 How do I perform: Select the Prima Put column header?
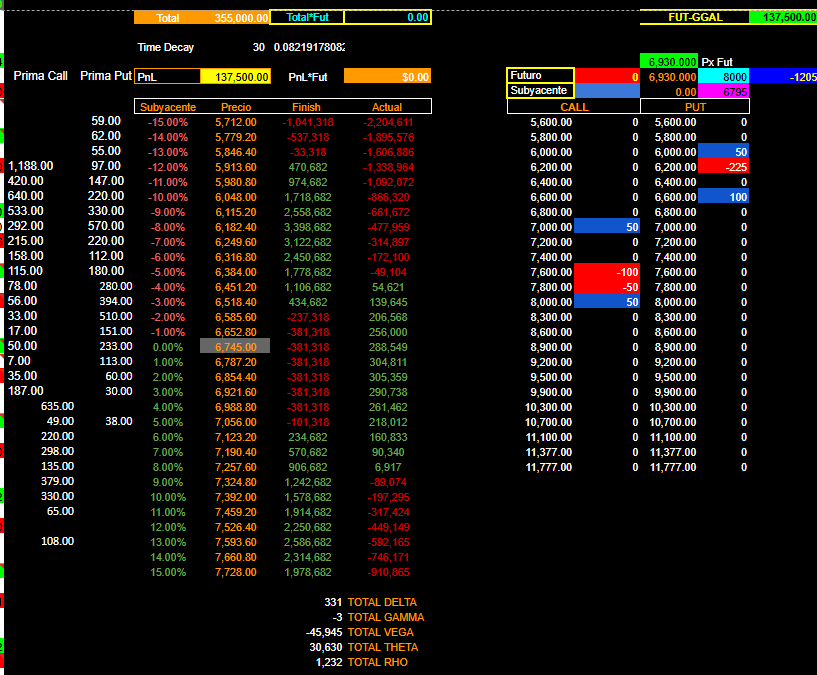point(106,76)
